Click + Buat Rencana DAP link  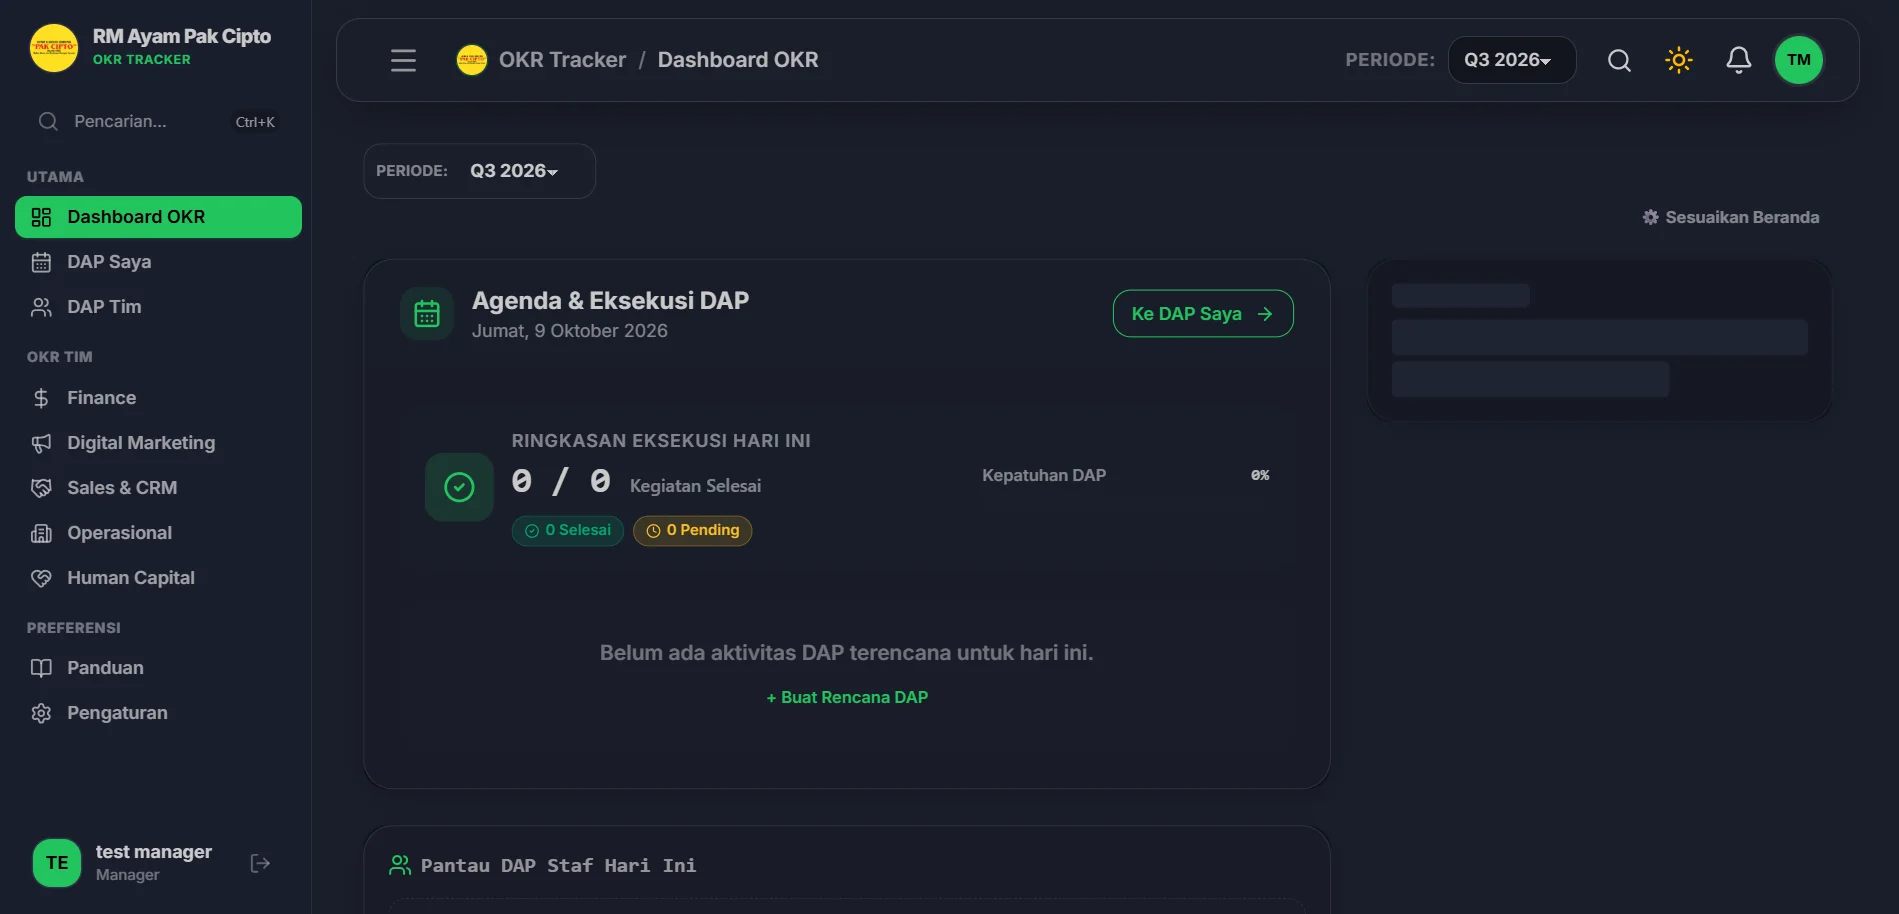(x=847, y=697)
